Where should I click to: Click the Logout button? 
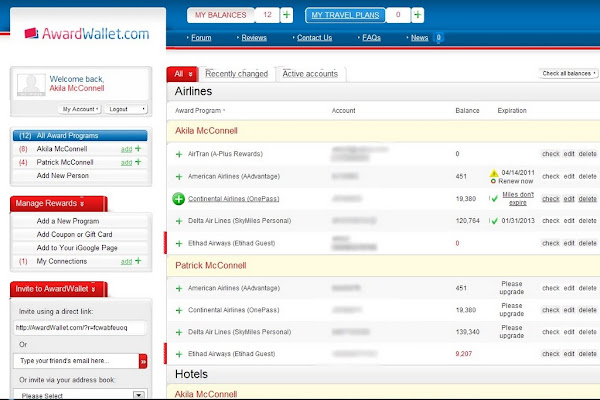coord(126,109)
